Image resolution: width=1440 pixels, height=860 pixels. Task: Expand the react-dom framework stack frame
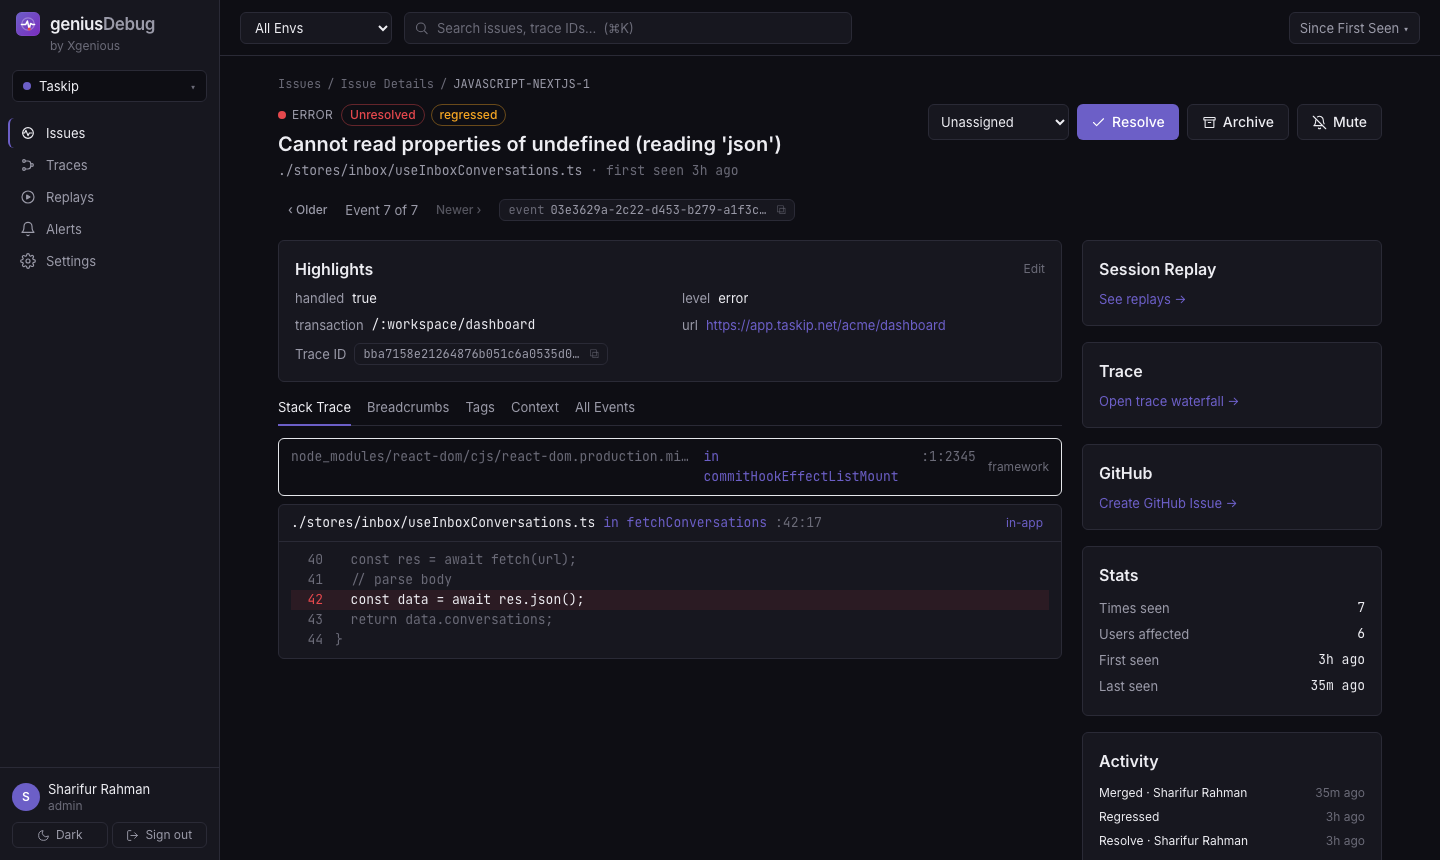coord(670,467)
